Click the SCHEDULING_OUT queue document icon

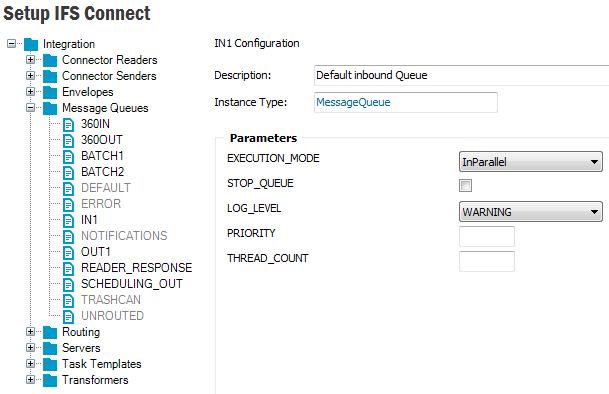click(x=68, y=285)
